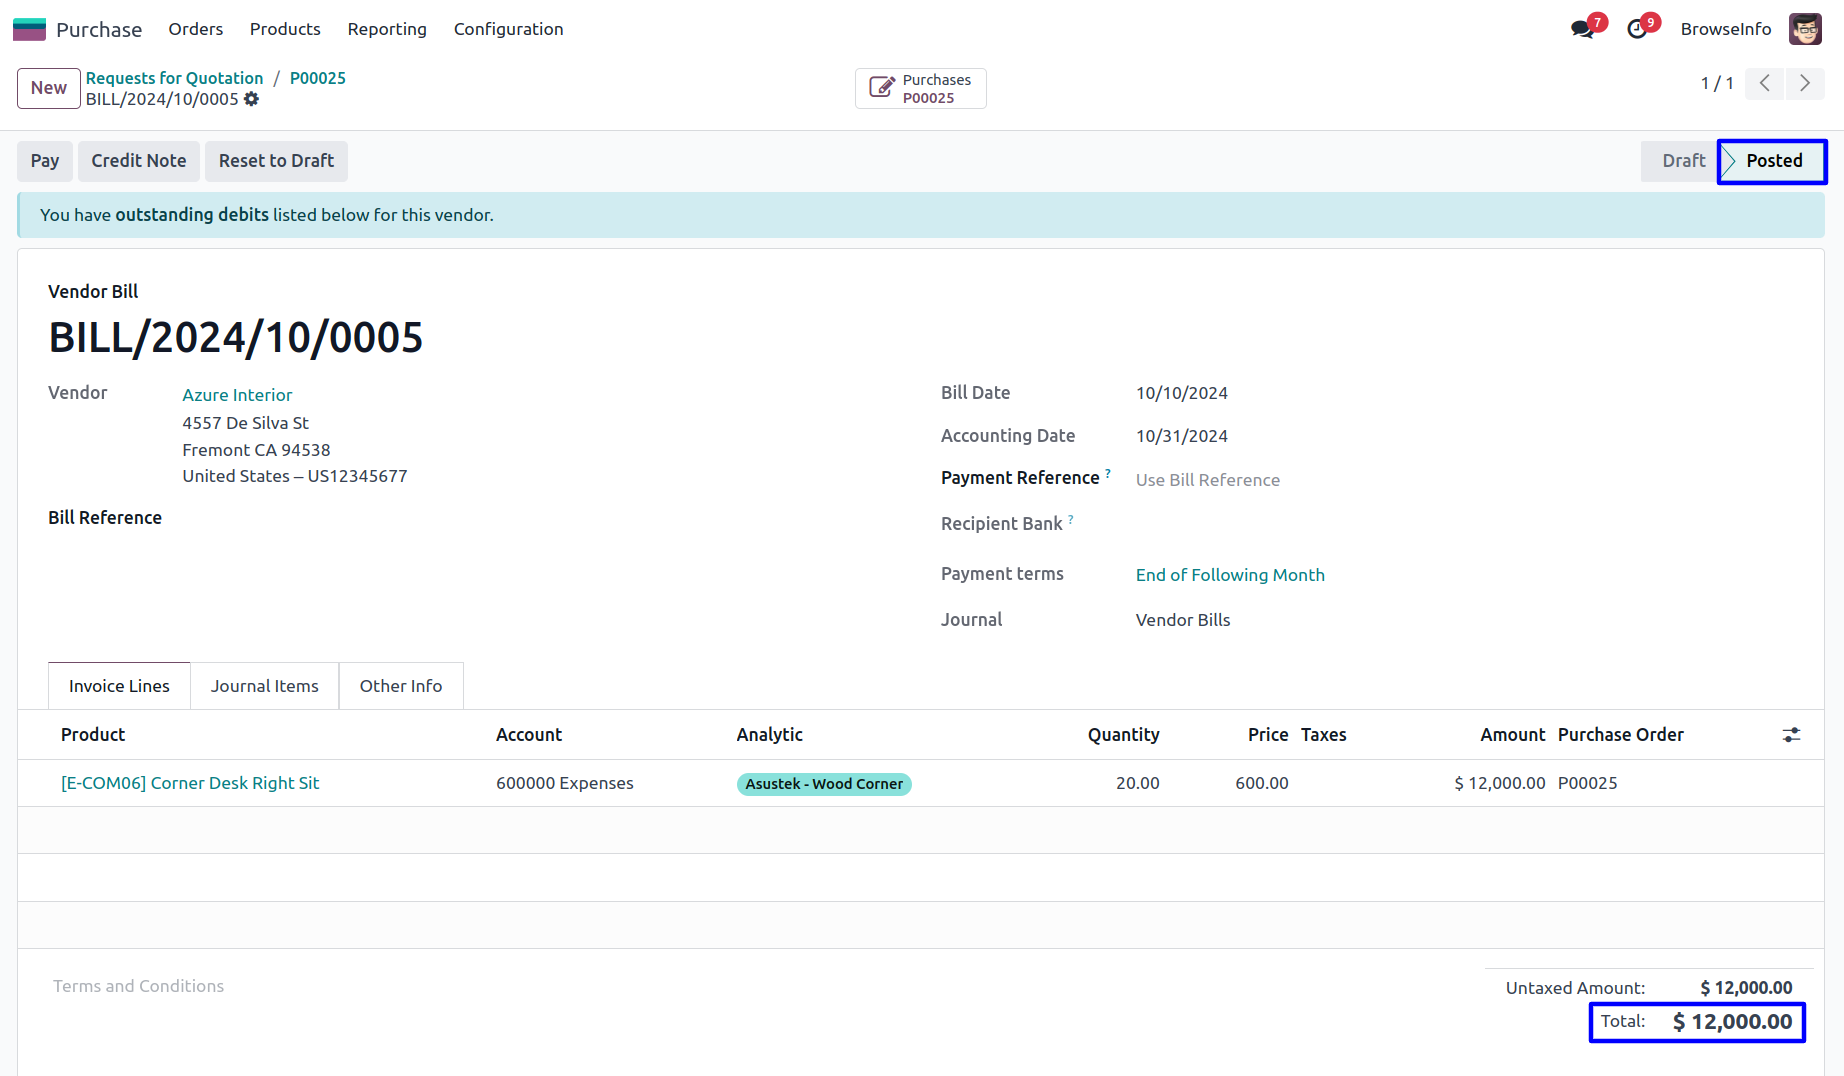Click the Purchases P00025 smart button
Viewport: 1844px width, 1076px height.
(x=920, y=88)
